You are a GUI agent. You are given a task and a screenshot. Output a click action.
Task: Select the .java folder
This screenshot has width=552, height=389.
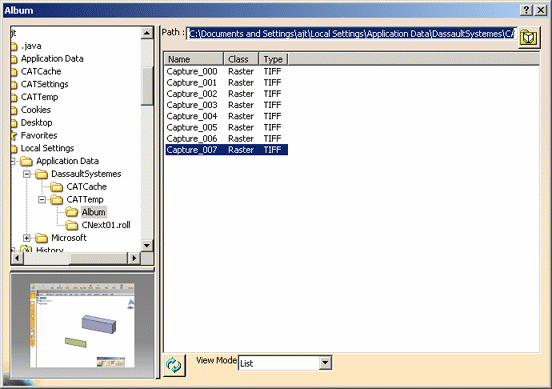(x=31, y=46)
